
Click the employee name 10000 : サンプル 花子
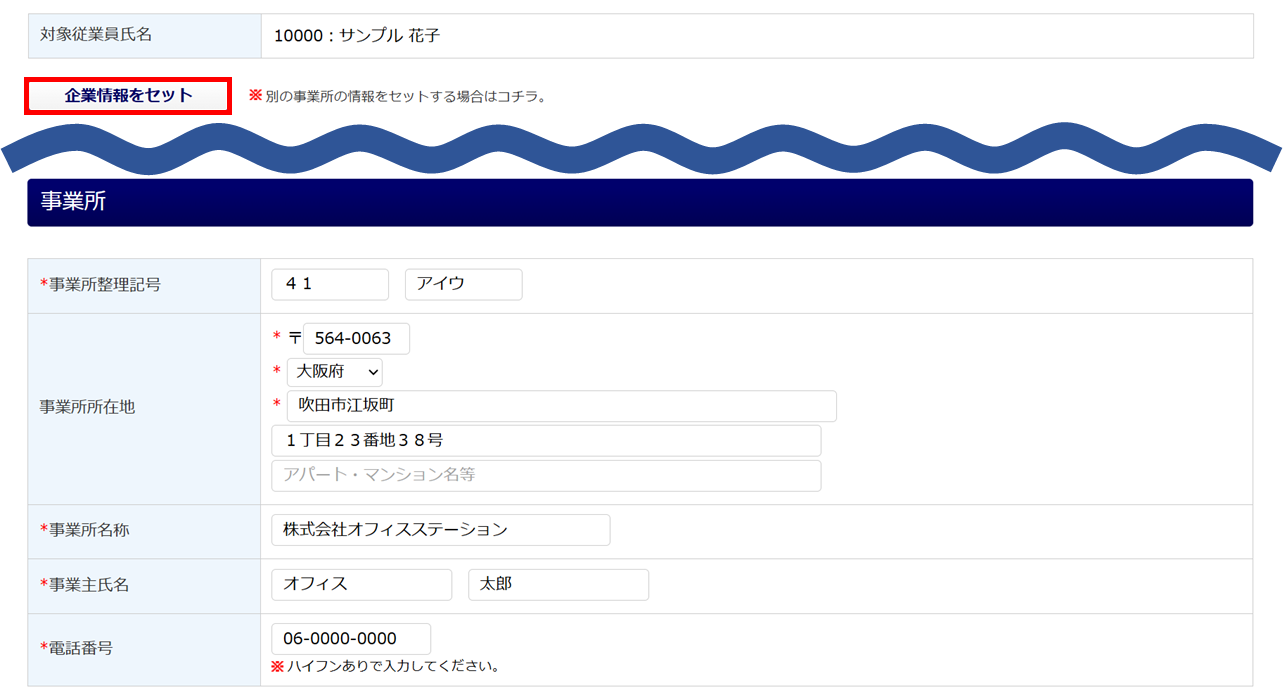[x=357, y=36]
